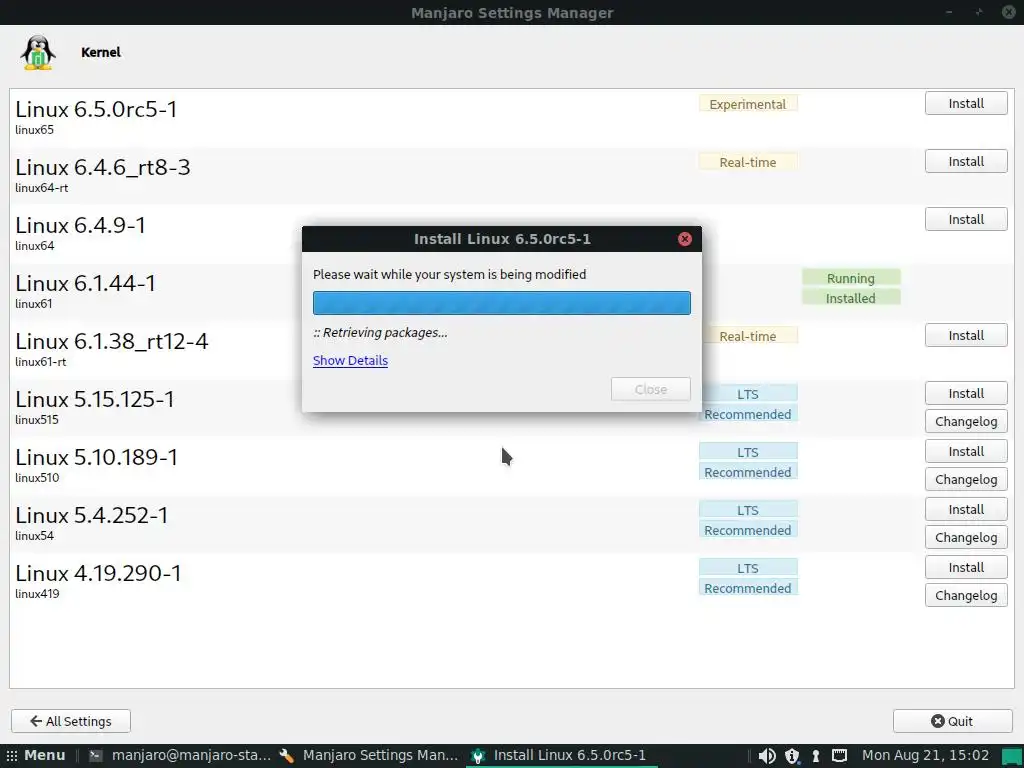
Task: Install Linux 4.19.290-1 kernel
Action: tap(966, 568)
